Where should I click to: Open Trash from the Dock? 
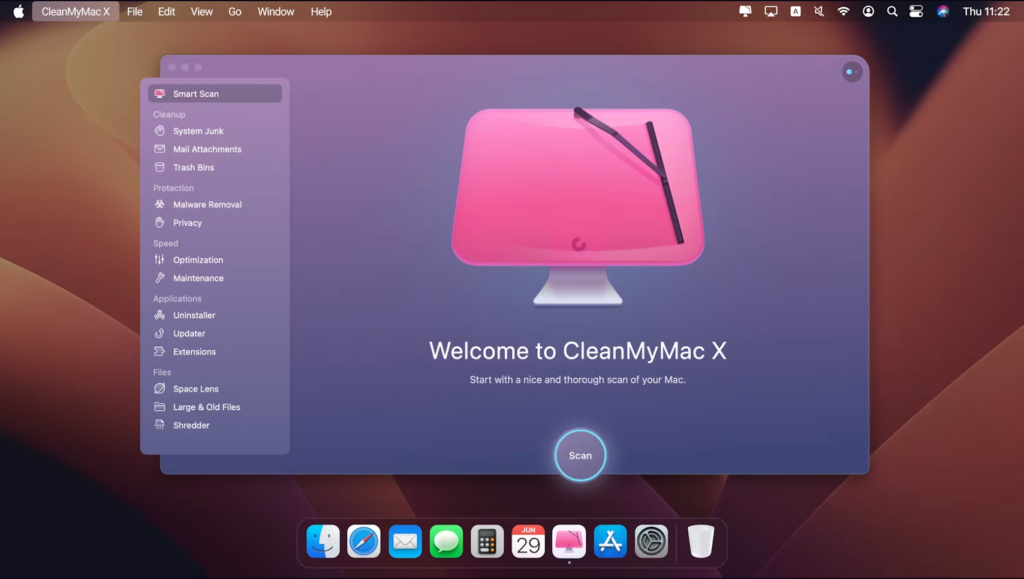[701, 541]
